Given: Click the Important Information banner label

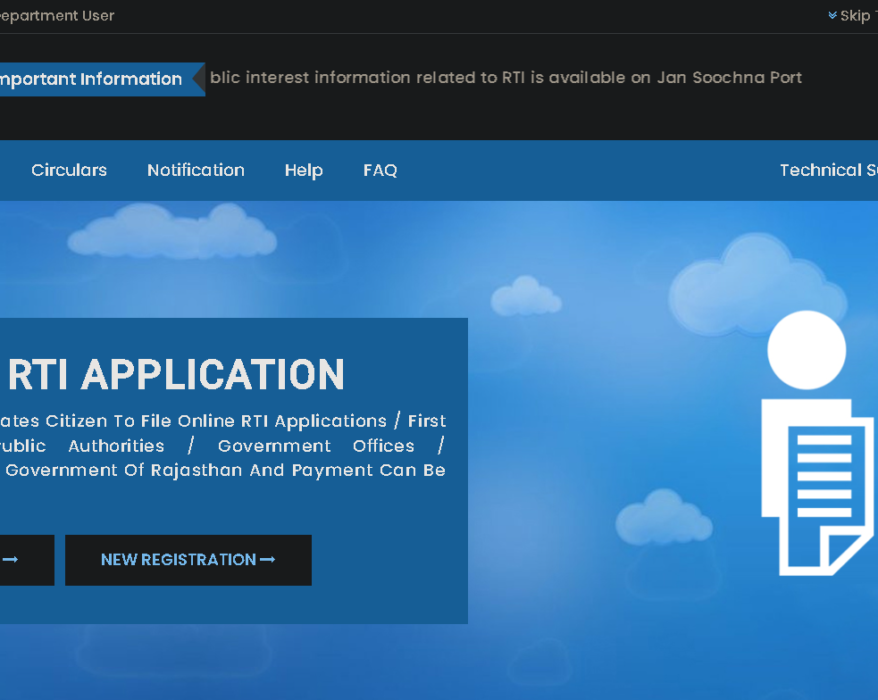Looking at the screenshot, I should 92,79.
